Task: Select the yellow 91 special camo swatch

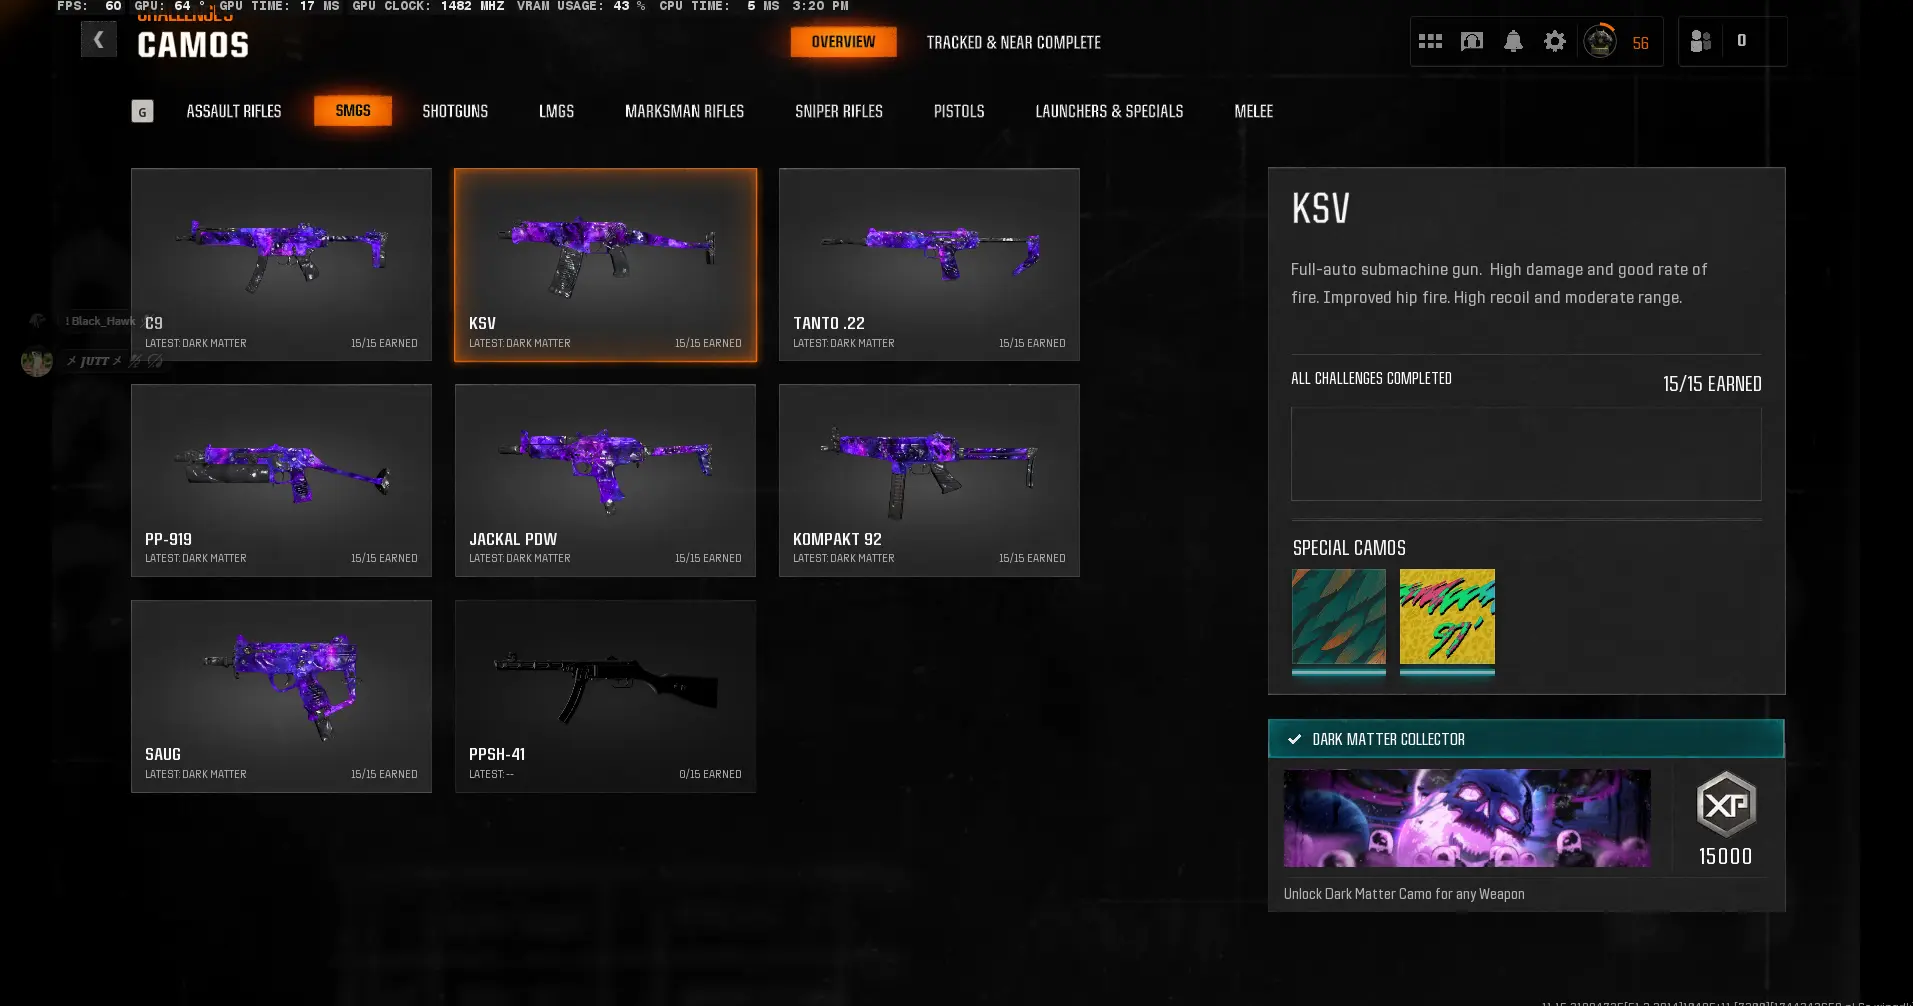Action: pos(1447,617)
